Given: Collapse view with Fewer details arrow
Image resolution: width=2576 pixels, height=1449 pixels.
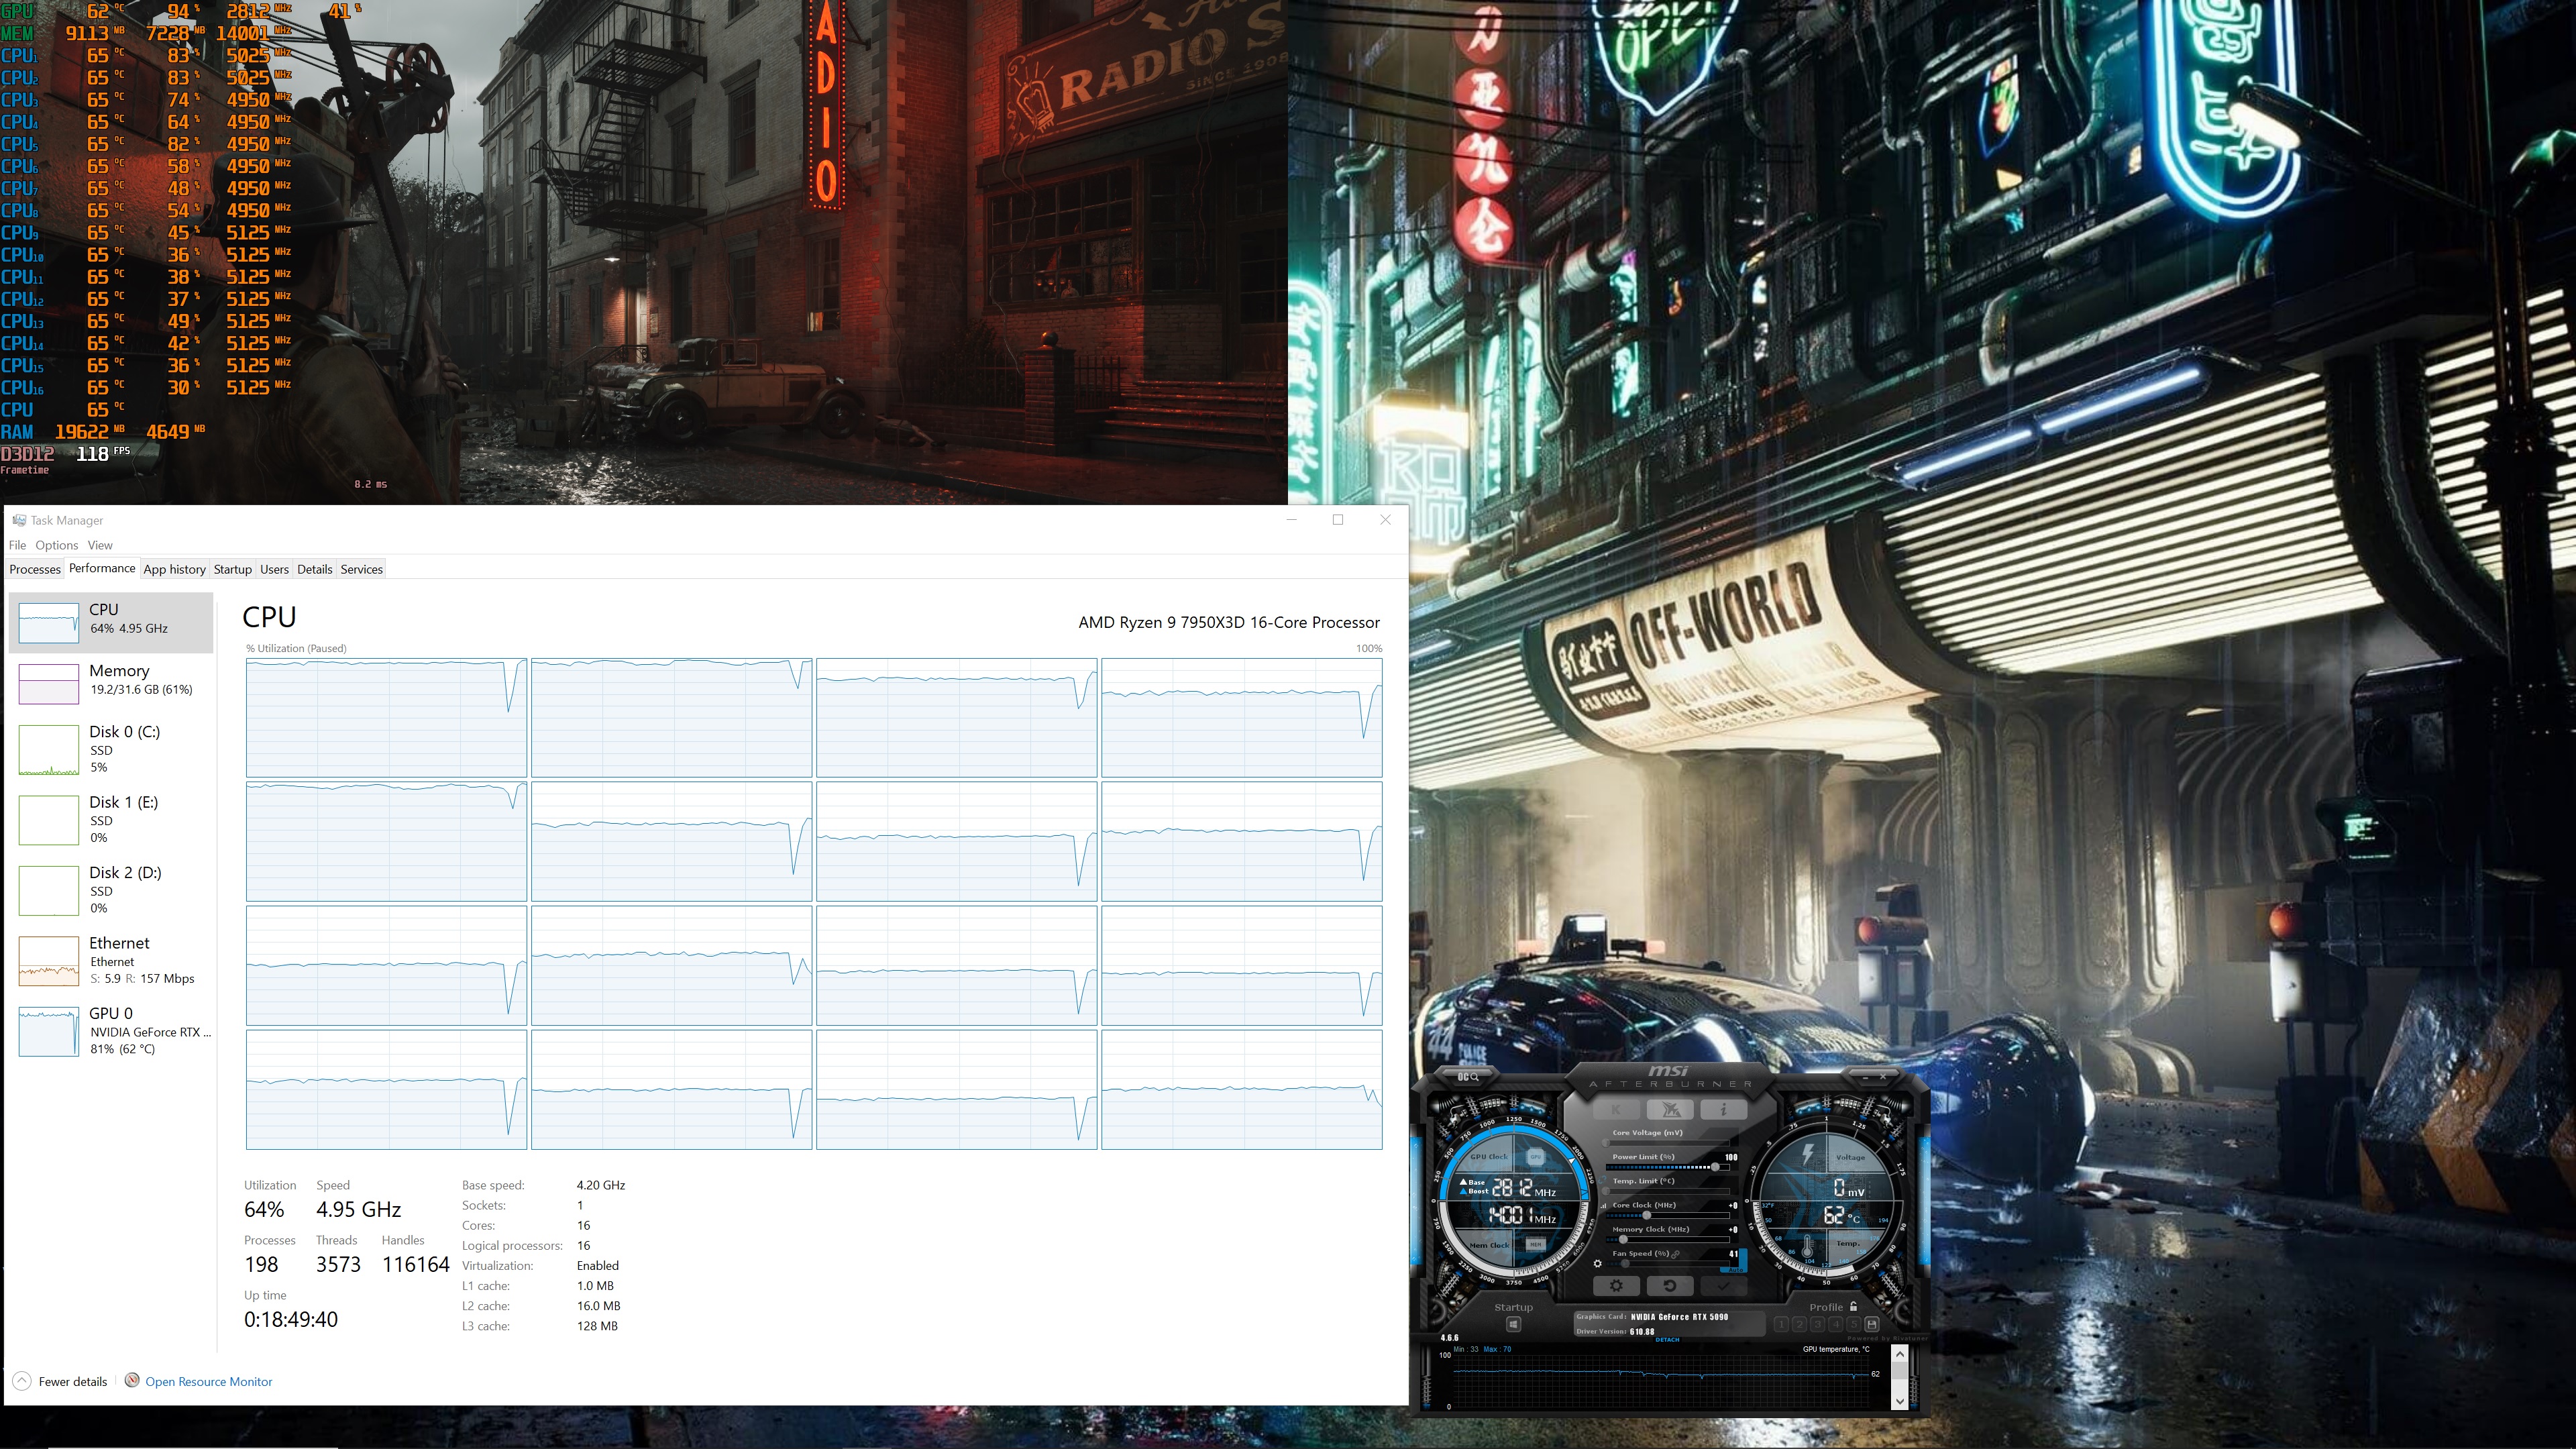Looking at the screenshot, I should coord(22,1381).
